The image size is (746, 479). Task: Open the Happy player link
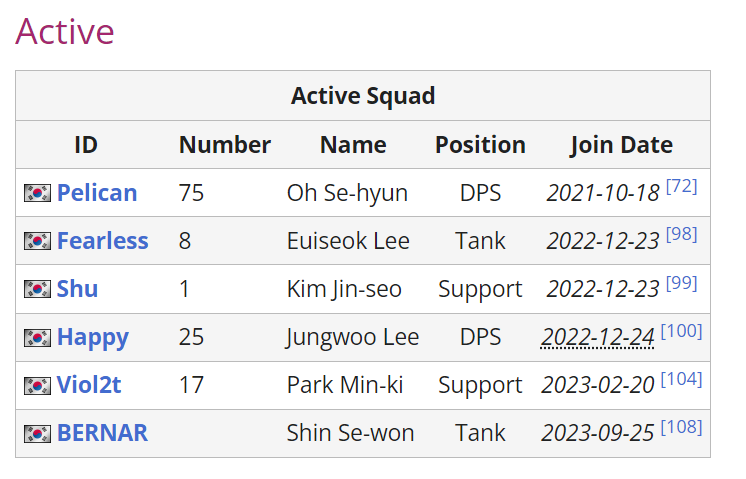pos(93,338)
